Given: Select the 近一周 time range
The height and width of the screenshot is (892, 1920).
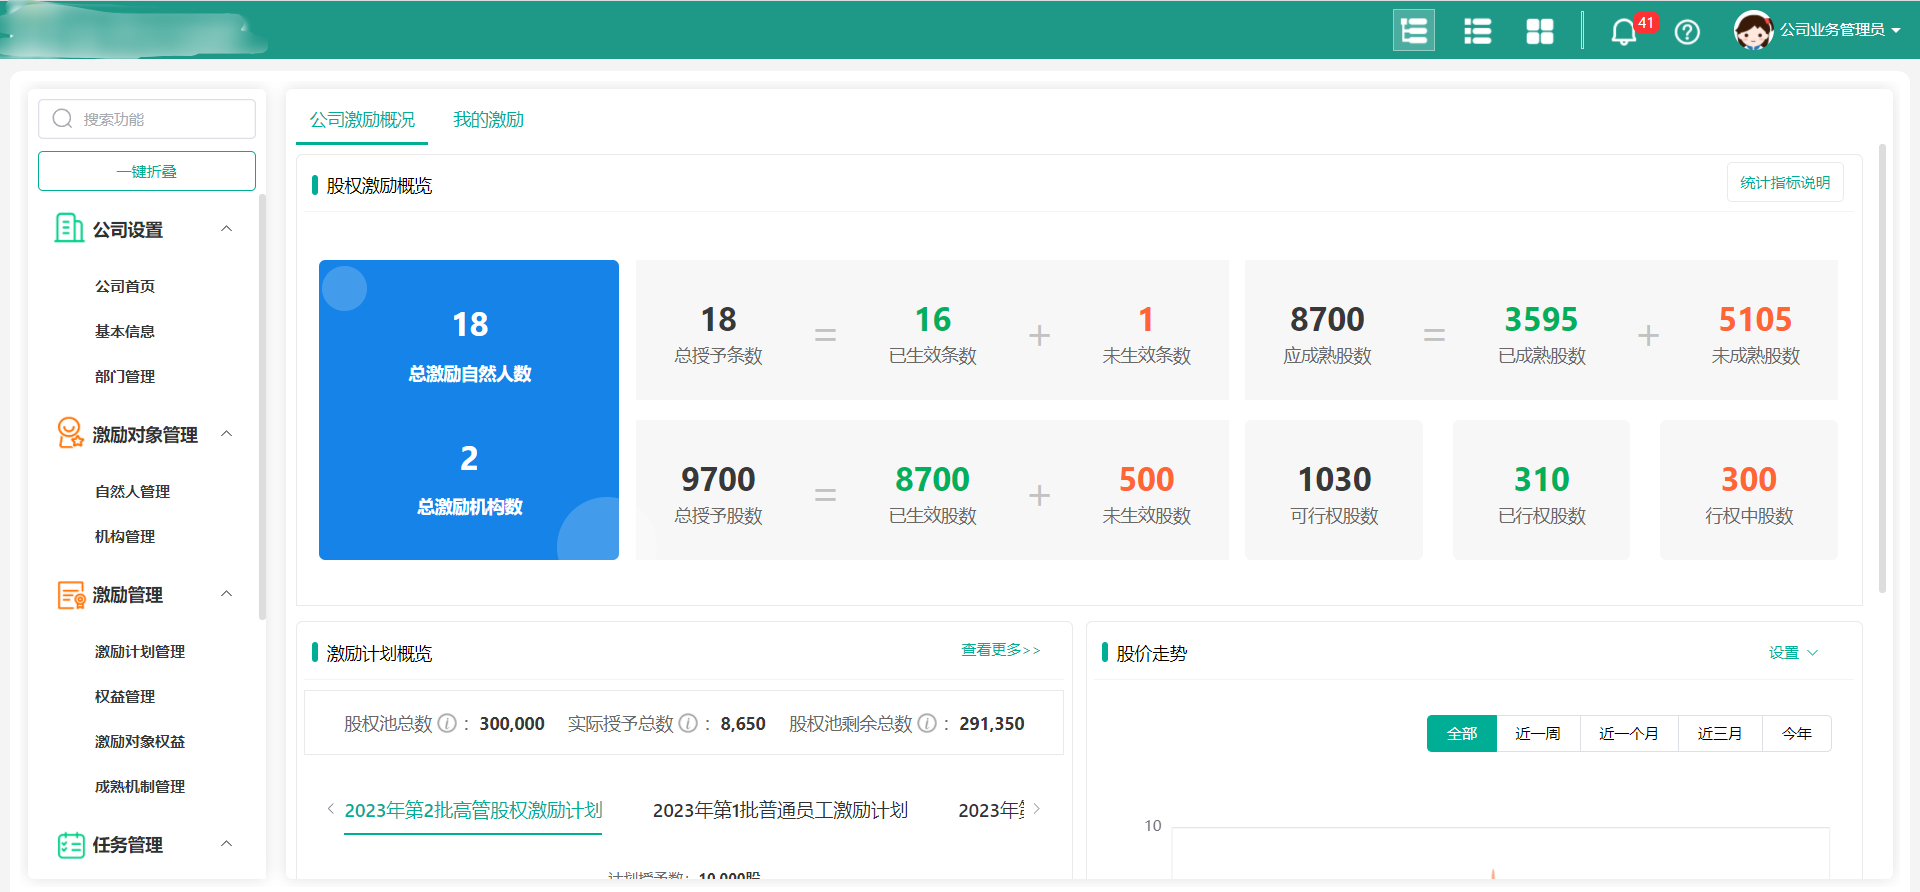Looking at the screenshot, I should [x=1538, y=733].
